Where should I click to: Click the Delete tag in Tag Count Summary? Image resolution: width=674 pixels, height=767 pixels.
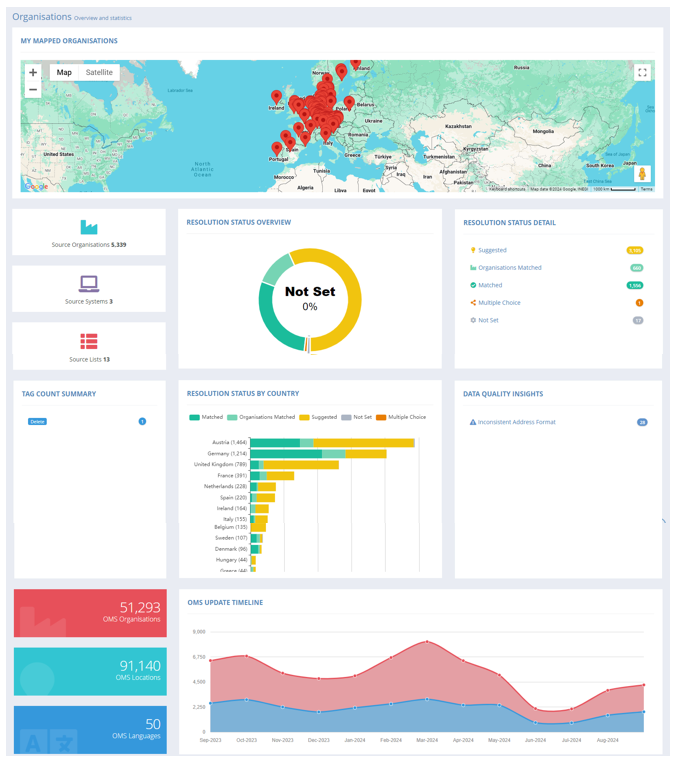click(37, 422)
